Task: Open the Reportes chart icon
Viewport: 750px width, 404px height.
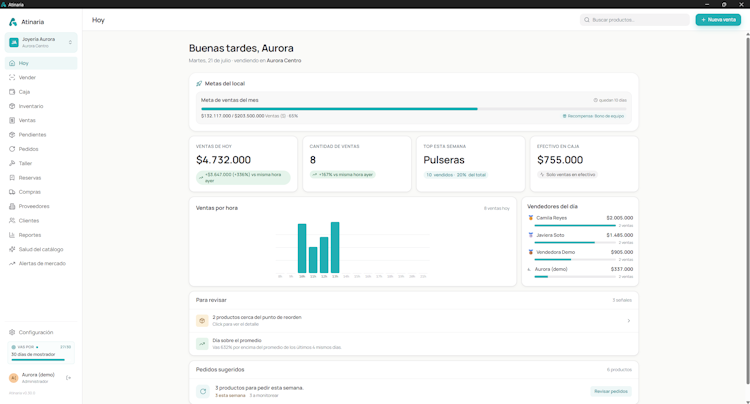Action: 12,235
